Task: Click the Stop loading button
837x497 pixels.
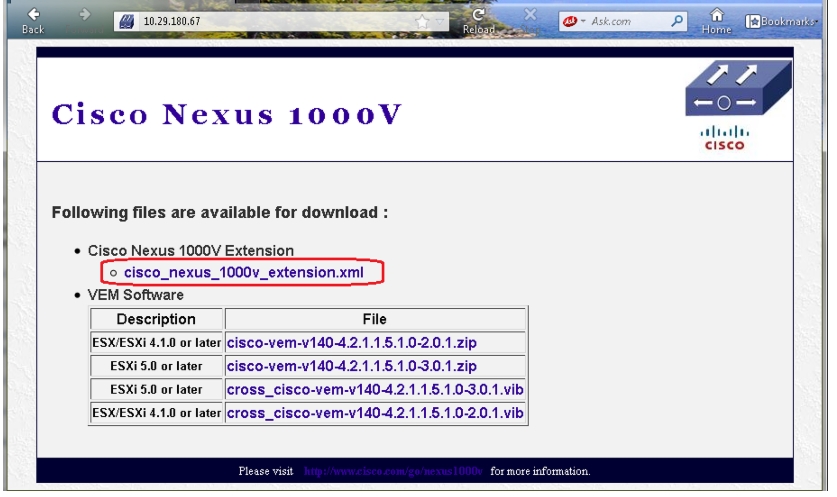Action: (x=530, y=20)
